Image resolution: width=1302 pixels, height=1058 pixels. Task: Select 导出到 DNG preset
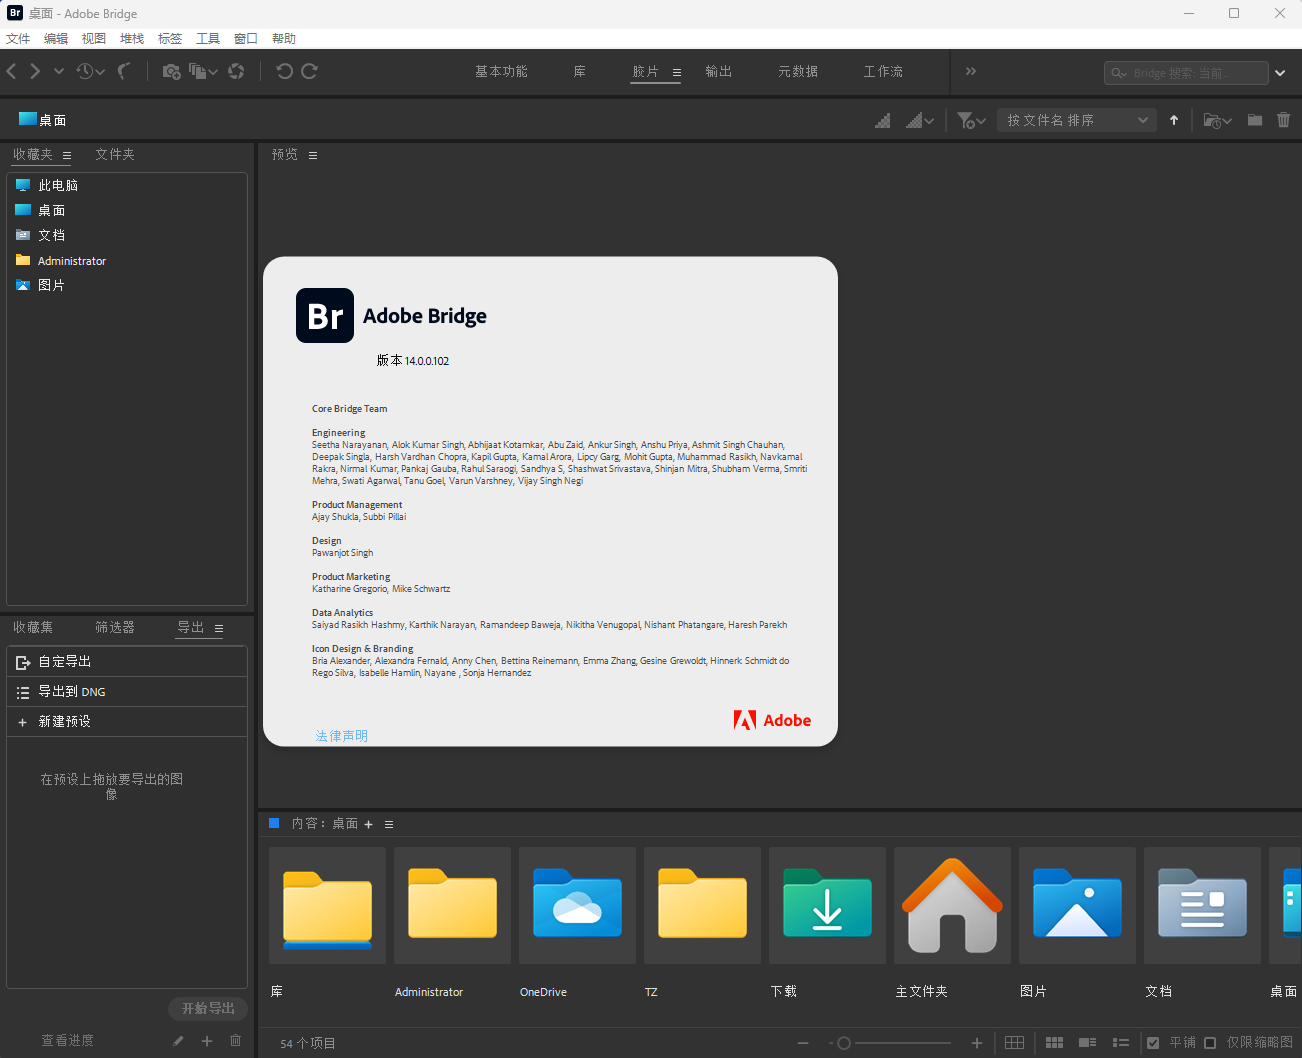point(127,691)
